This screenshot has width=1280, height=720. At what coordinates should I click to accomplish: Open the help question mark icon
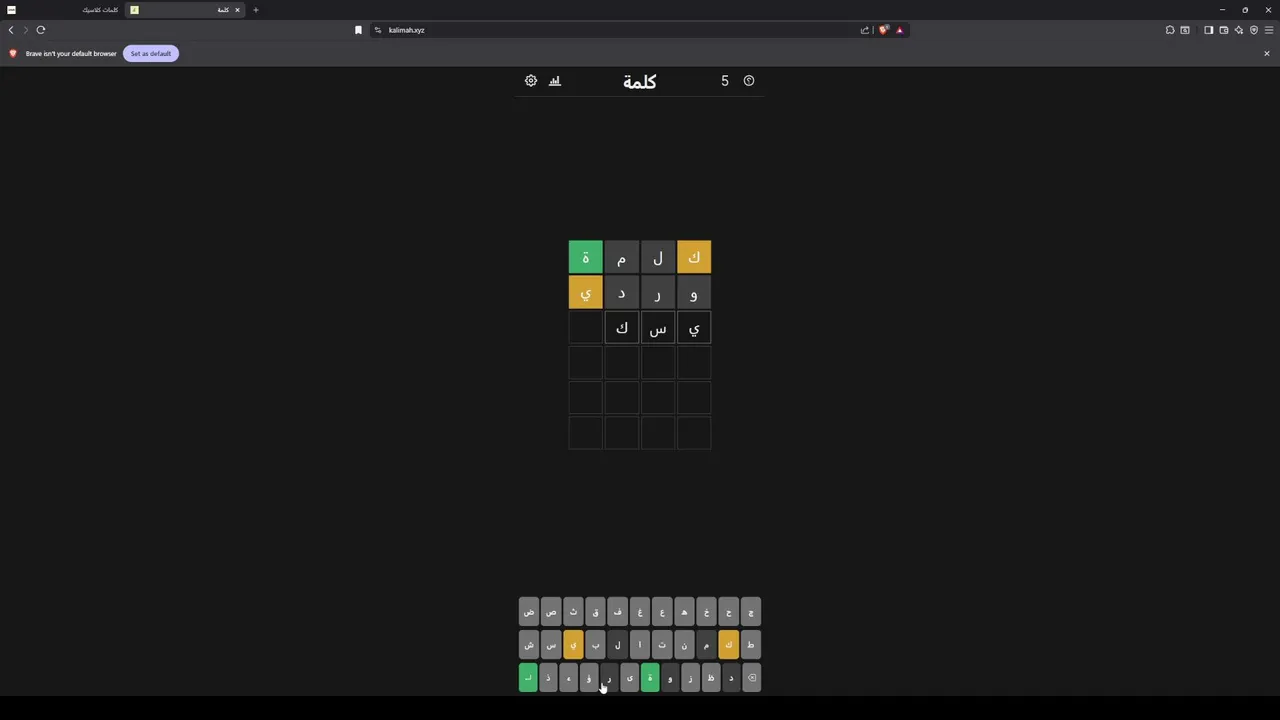(x=749, y=81)
